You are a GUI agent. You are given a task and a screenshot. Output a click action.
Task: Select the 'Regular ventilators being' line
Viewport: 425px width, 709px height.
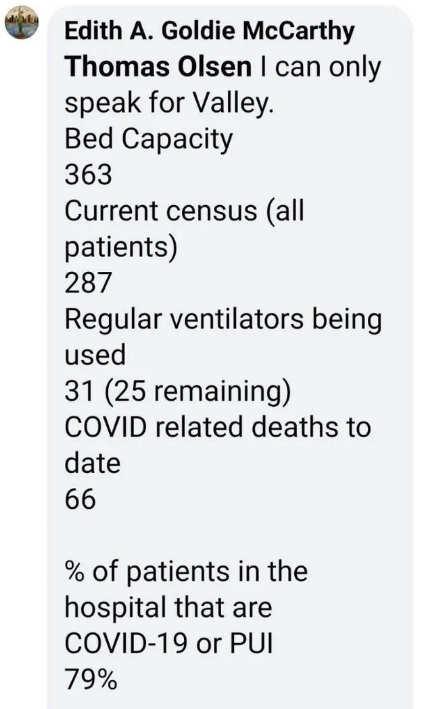point(223,320)
